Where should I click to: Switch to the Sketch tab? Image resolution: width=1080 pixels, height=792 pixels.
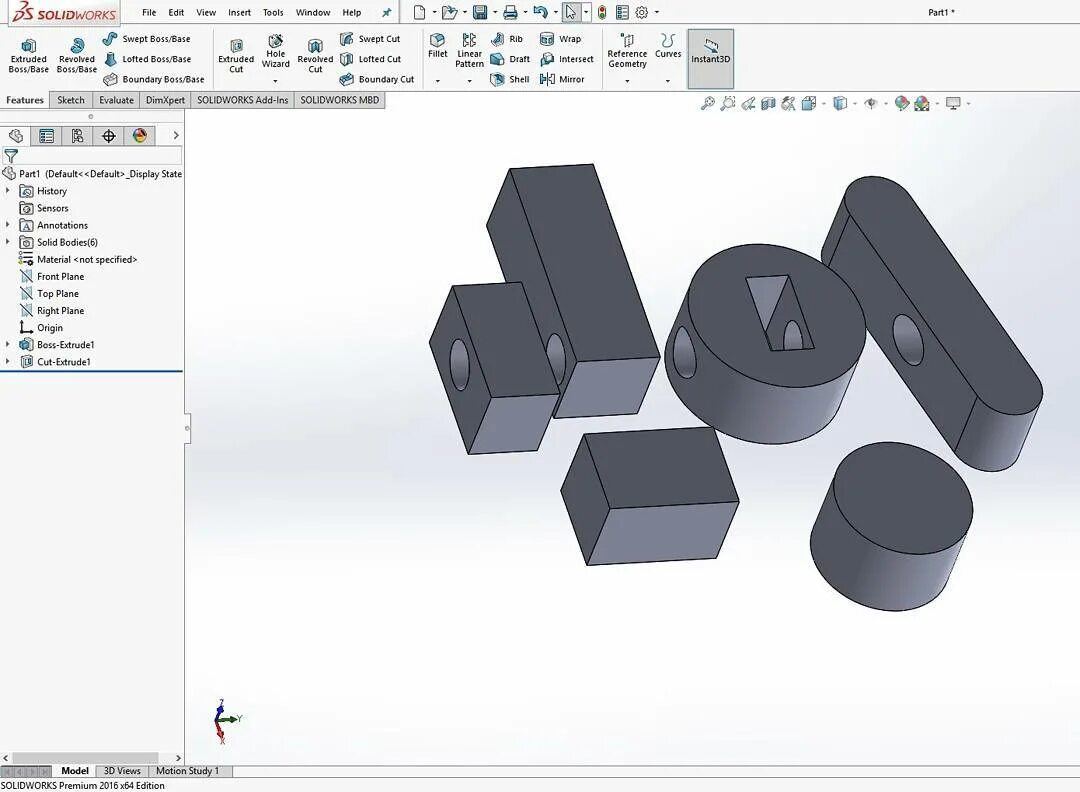(x=71, y=100)
